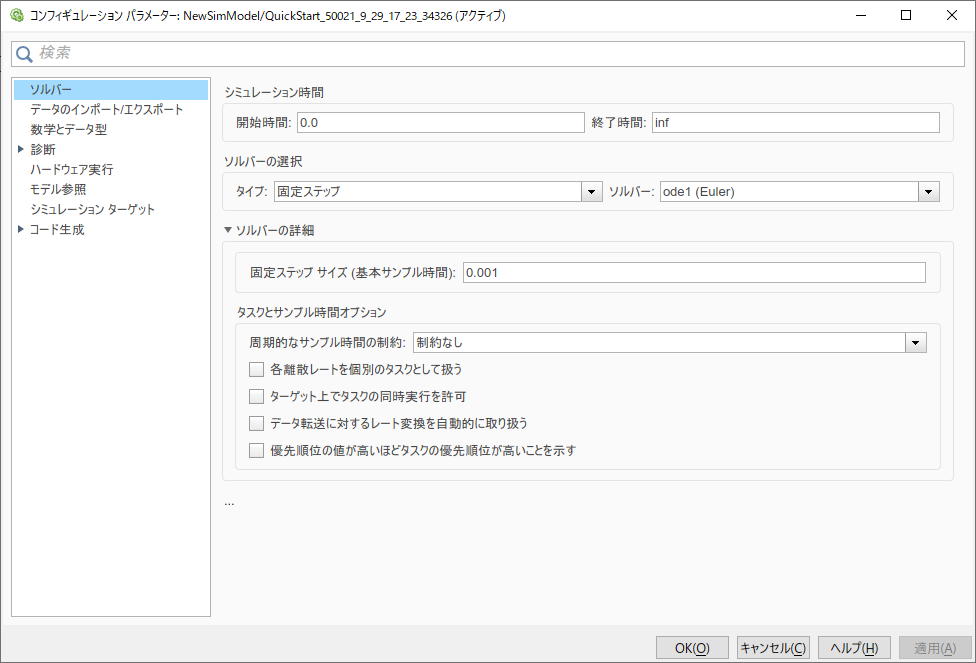Expand the 診断 tree node
Viewport: 976px width, 663px height.
click(x=19, y=149)
